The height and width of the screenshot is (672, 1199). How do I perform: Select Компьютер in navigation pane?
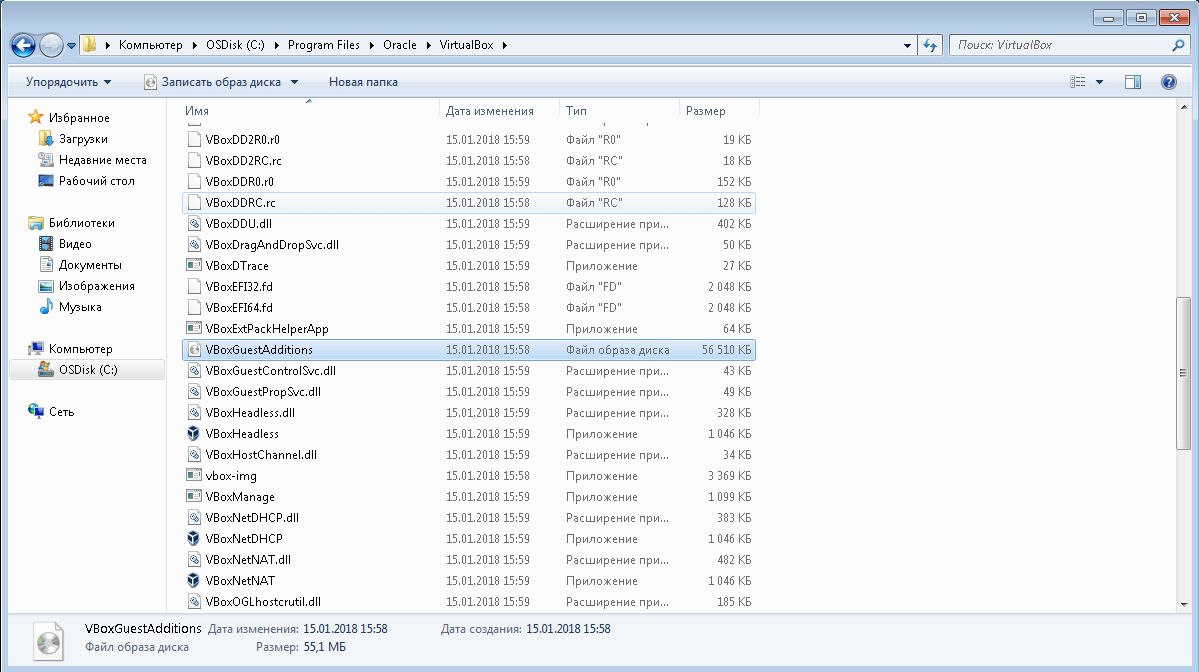click(x=80, y=349)
